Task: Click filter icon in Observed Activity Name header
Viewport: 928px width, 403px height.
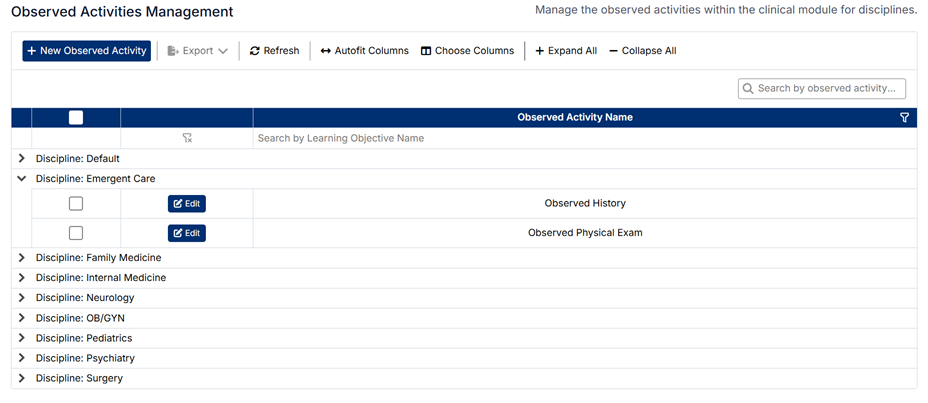Action: (904, 118)
